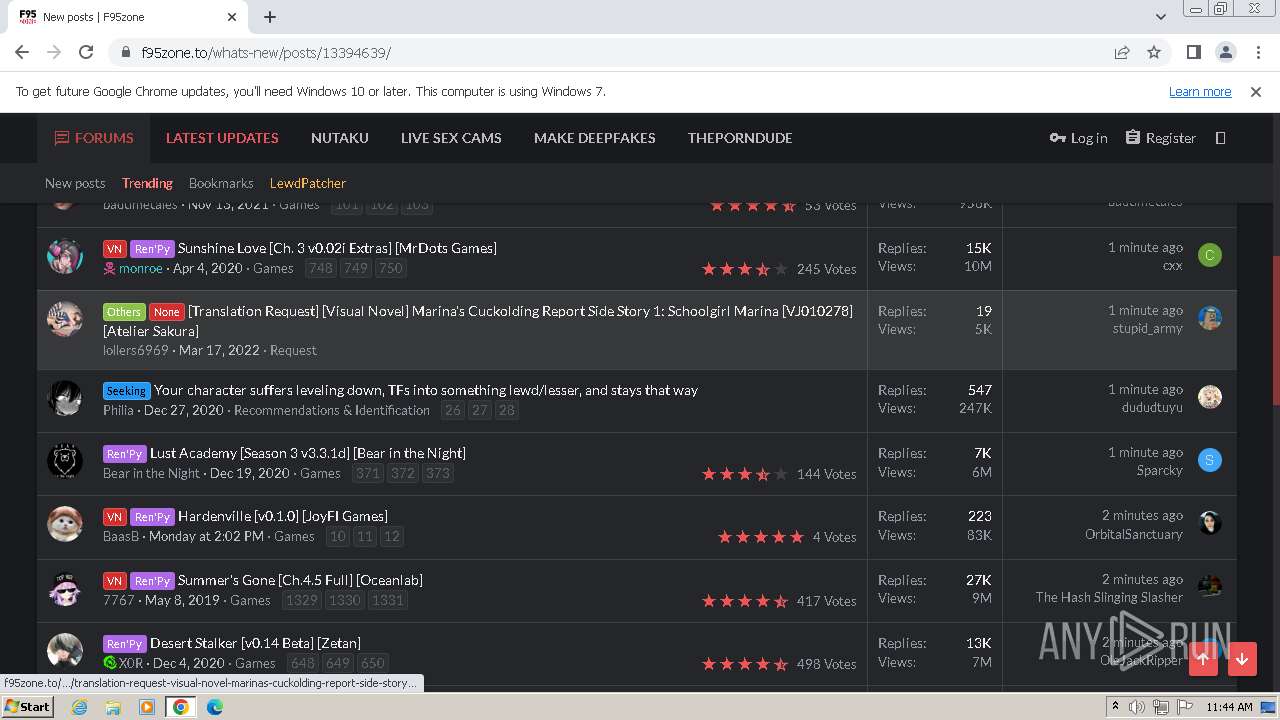Click Bear in the Night avatar

(x=65, y=461)
